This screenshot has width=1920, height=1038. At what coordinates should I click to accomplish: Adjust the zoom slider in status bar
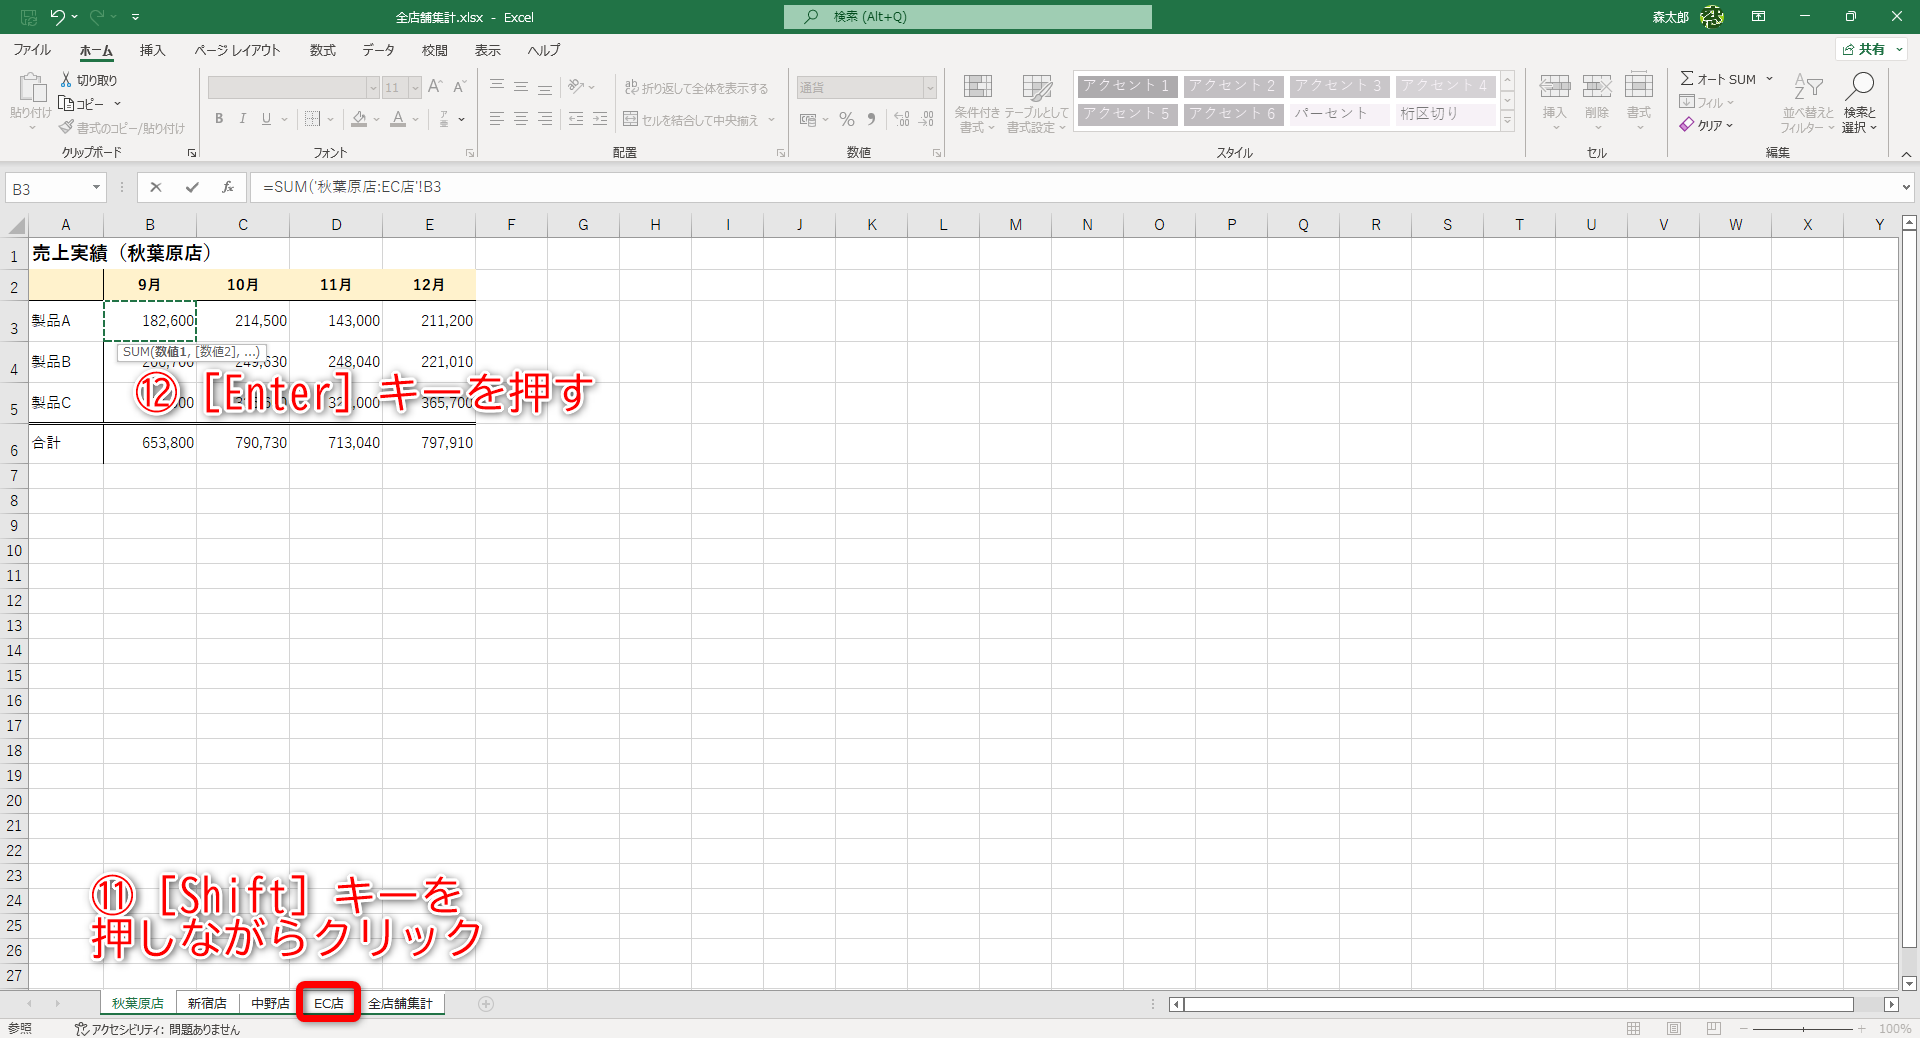tap(1803, 1029)
